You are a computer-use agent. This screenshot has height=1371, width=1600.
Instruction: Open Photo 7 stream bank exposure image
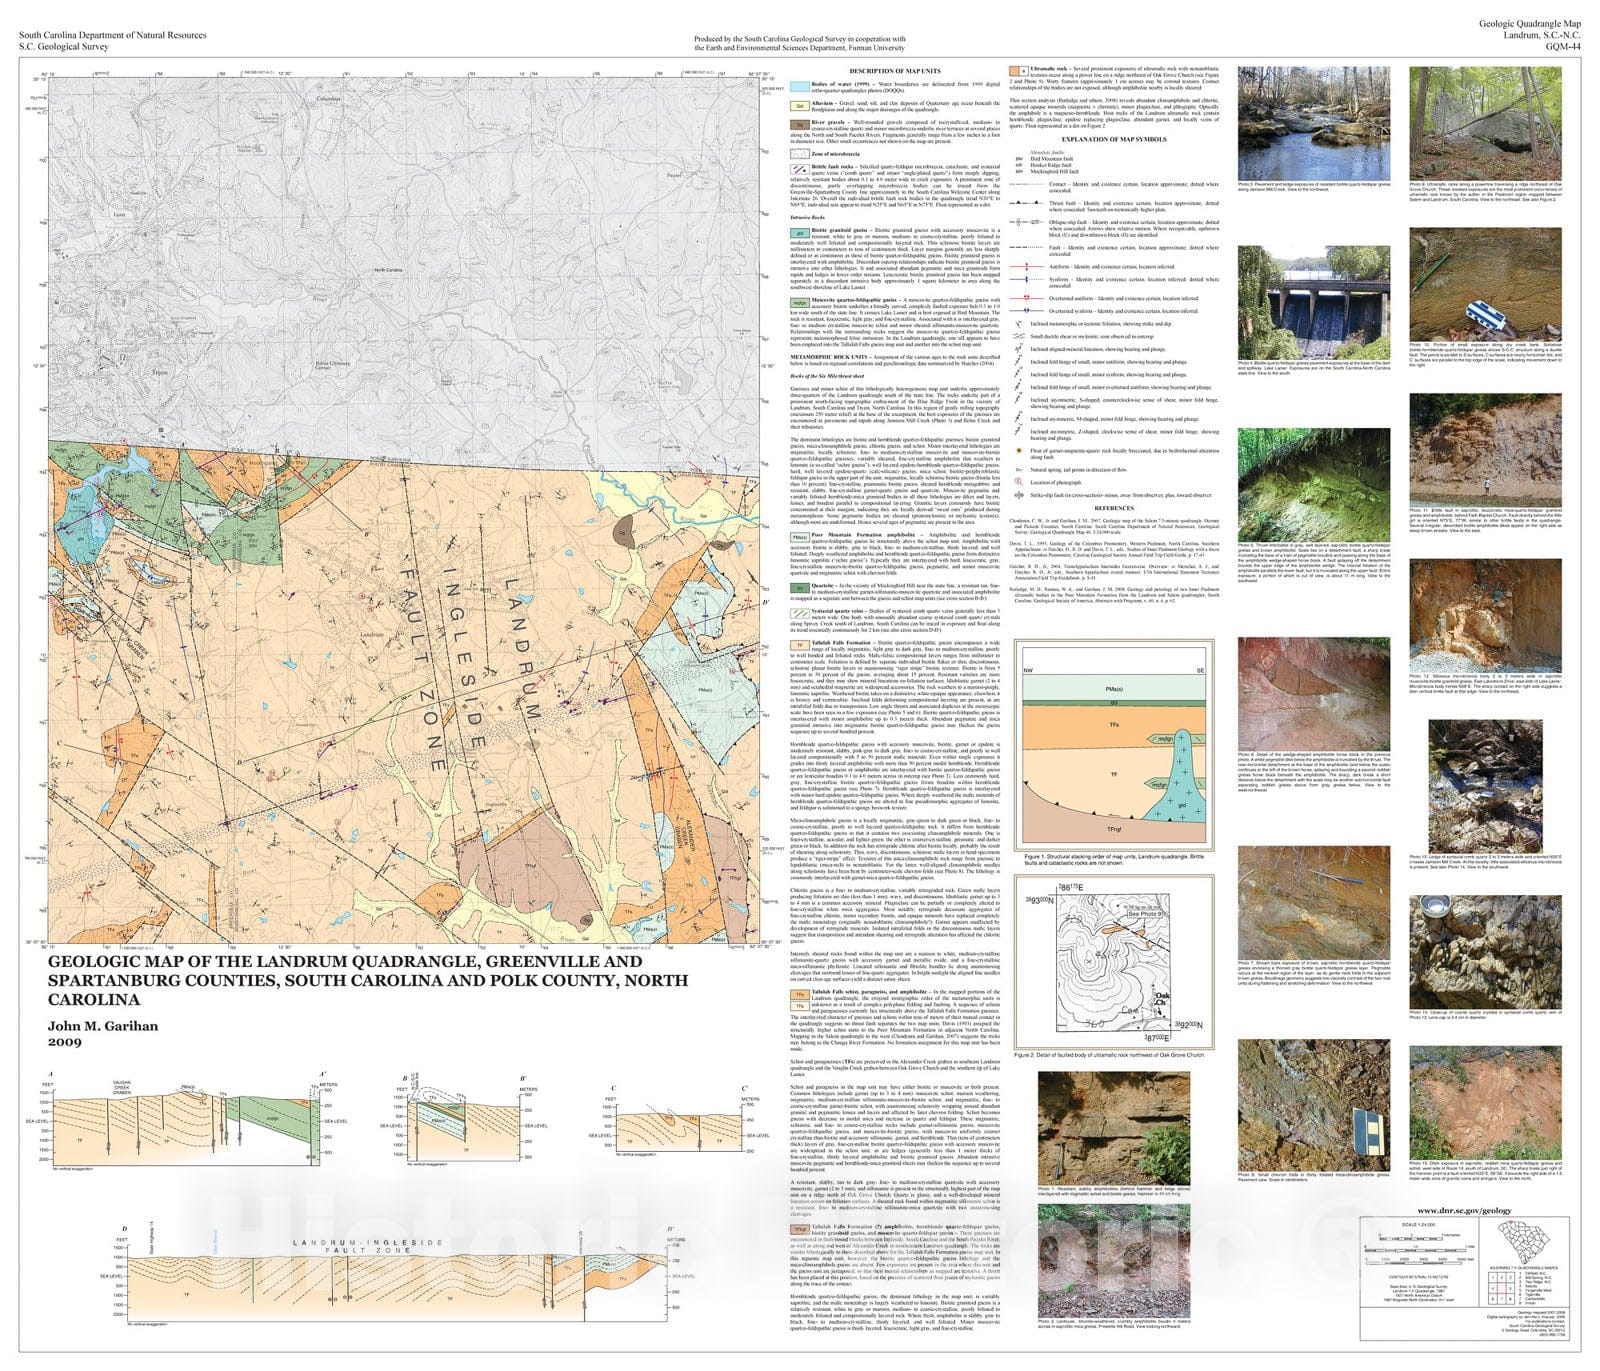1314,903
